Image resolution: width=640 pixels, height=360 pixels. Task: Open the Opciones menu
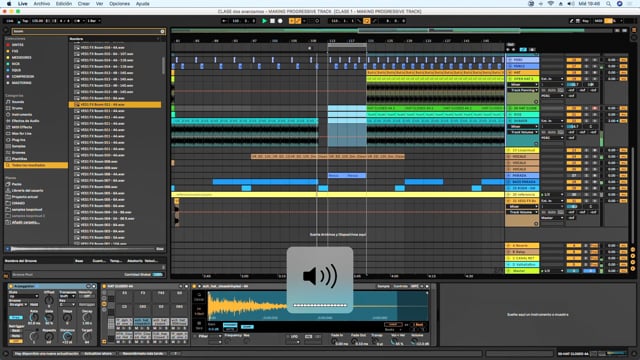[119, 4]
